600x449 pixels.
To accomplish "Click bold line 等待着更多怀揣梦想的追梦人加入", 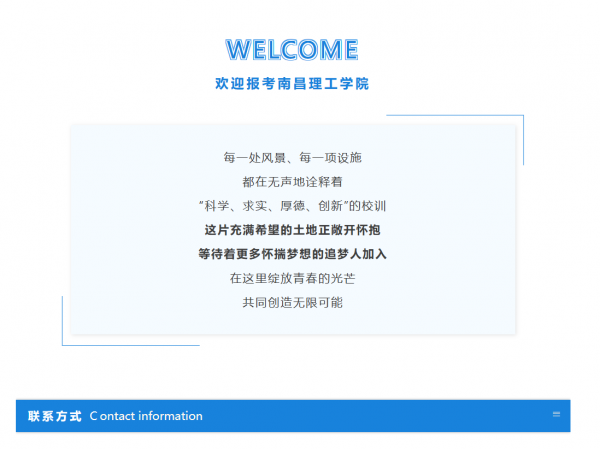I will tap(293, 254).
